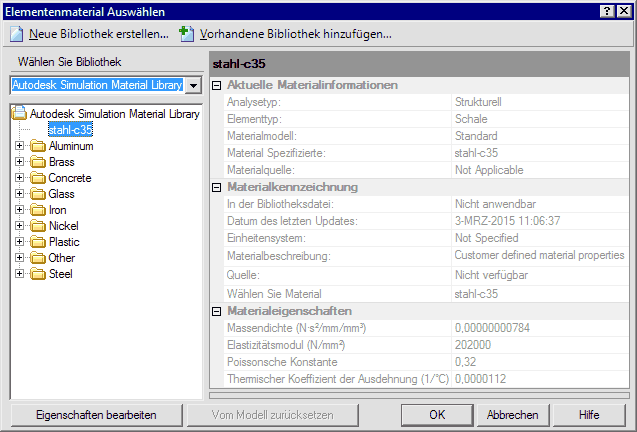This screenshot has height=432, width=637.
Task: Click the new library creation icon
Action: pos(17,34)
